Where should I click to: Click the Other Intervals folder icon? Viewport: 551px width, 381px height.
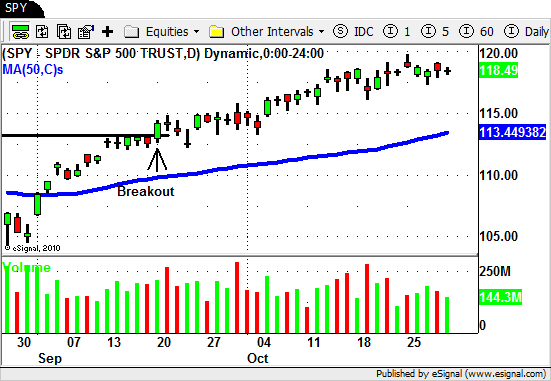click(216, 32)
